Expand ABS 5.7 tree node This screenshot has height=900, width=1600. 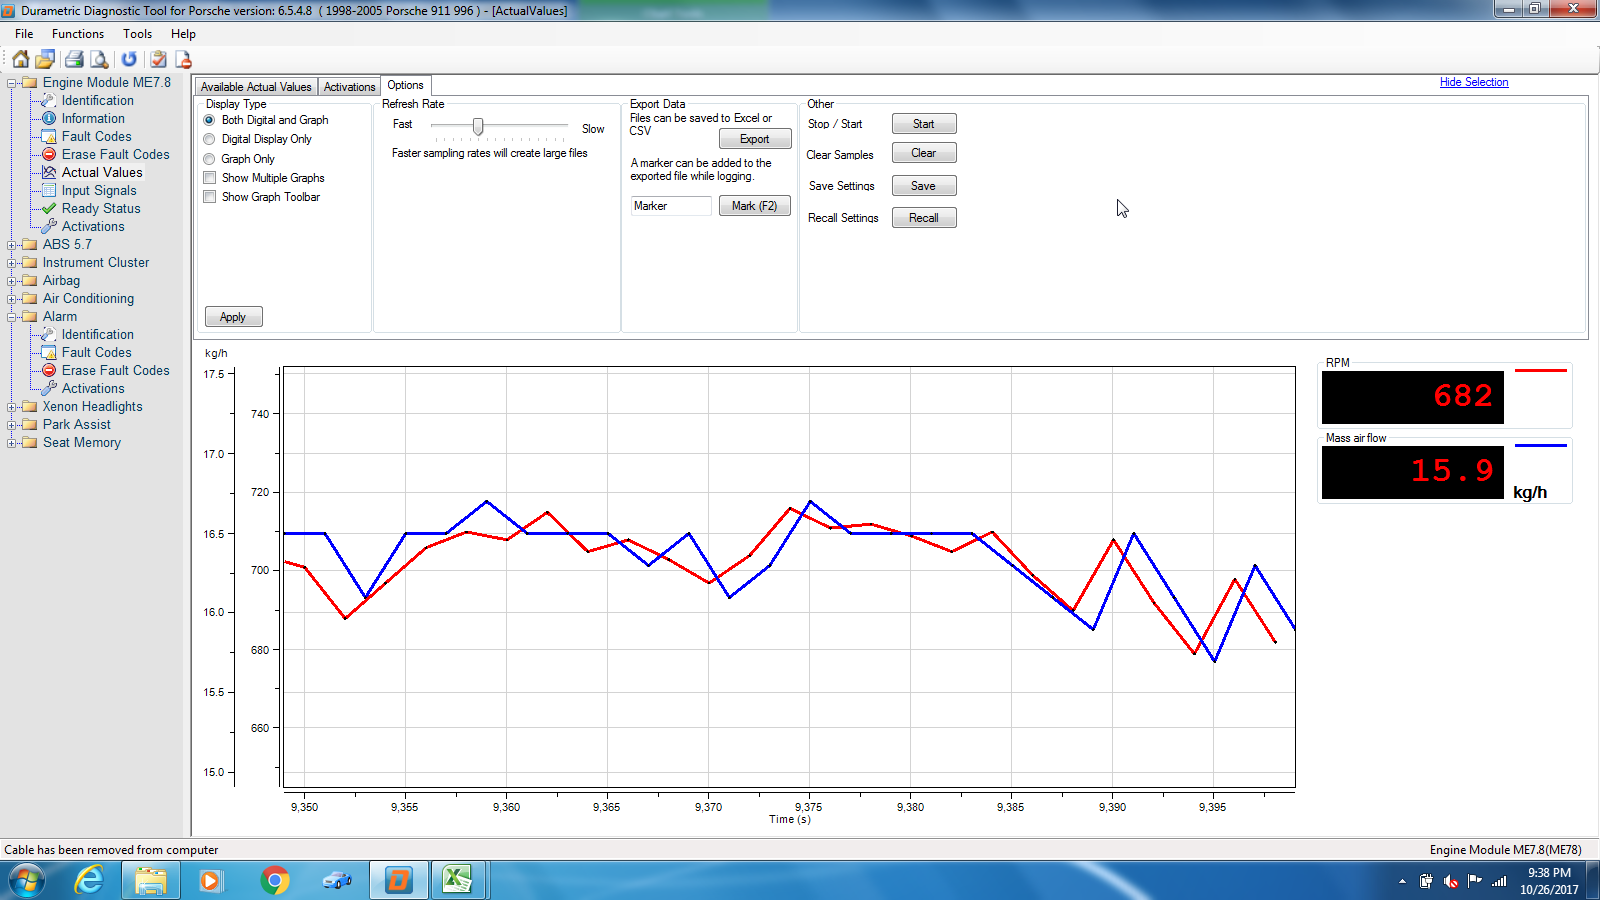12,245
